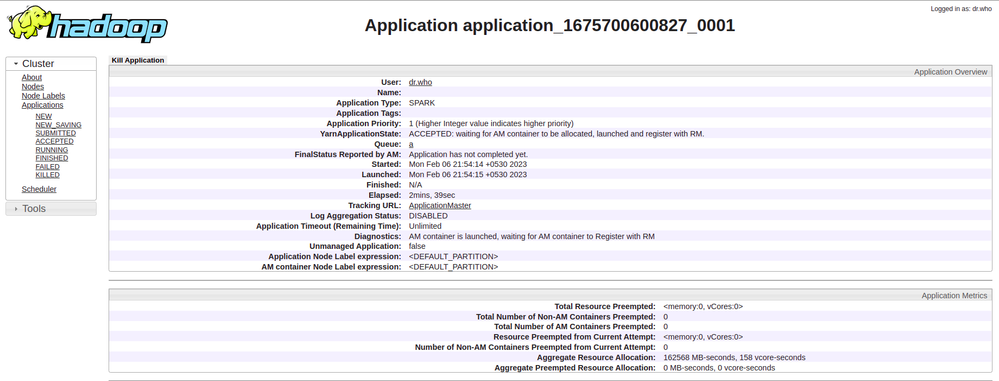999x381 pixels.
Task: Follow the ApplicationMaster tracking URL
Action: click(x=440, y=205)
